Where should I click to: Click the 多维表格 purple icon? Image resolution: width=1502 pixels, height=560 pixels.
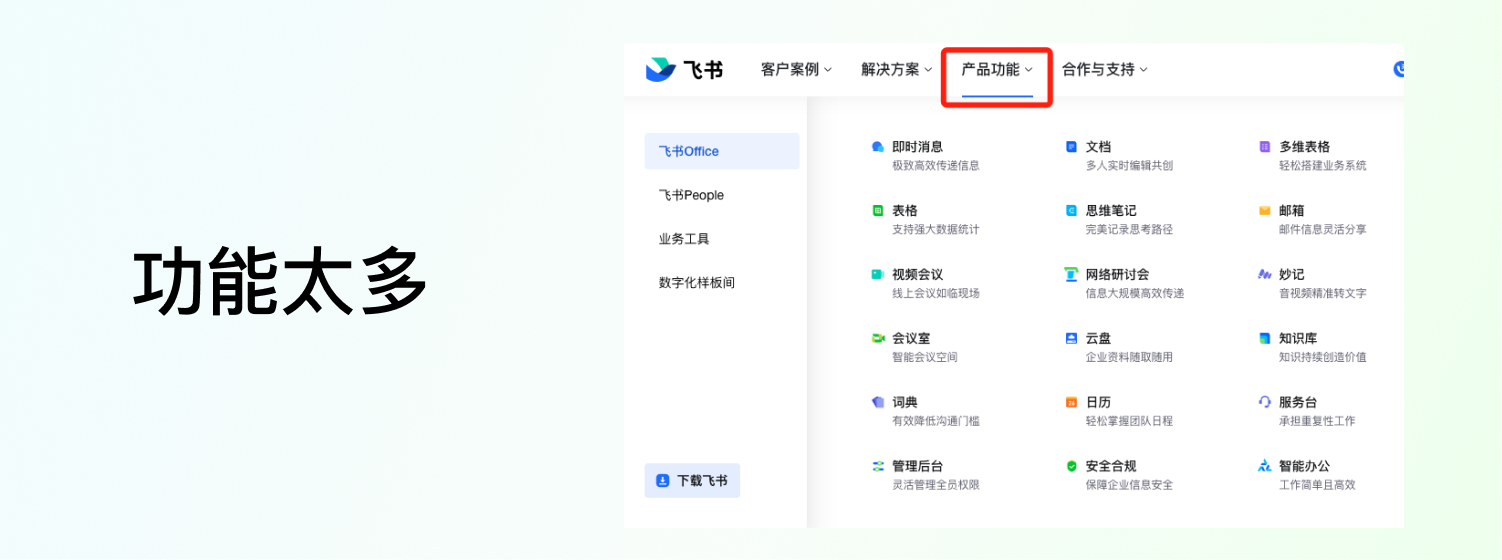click(x=1264, y=147)
